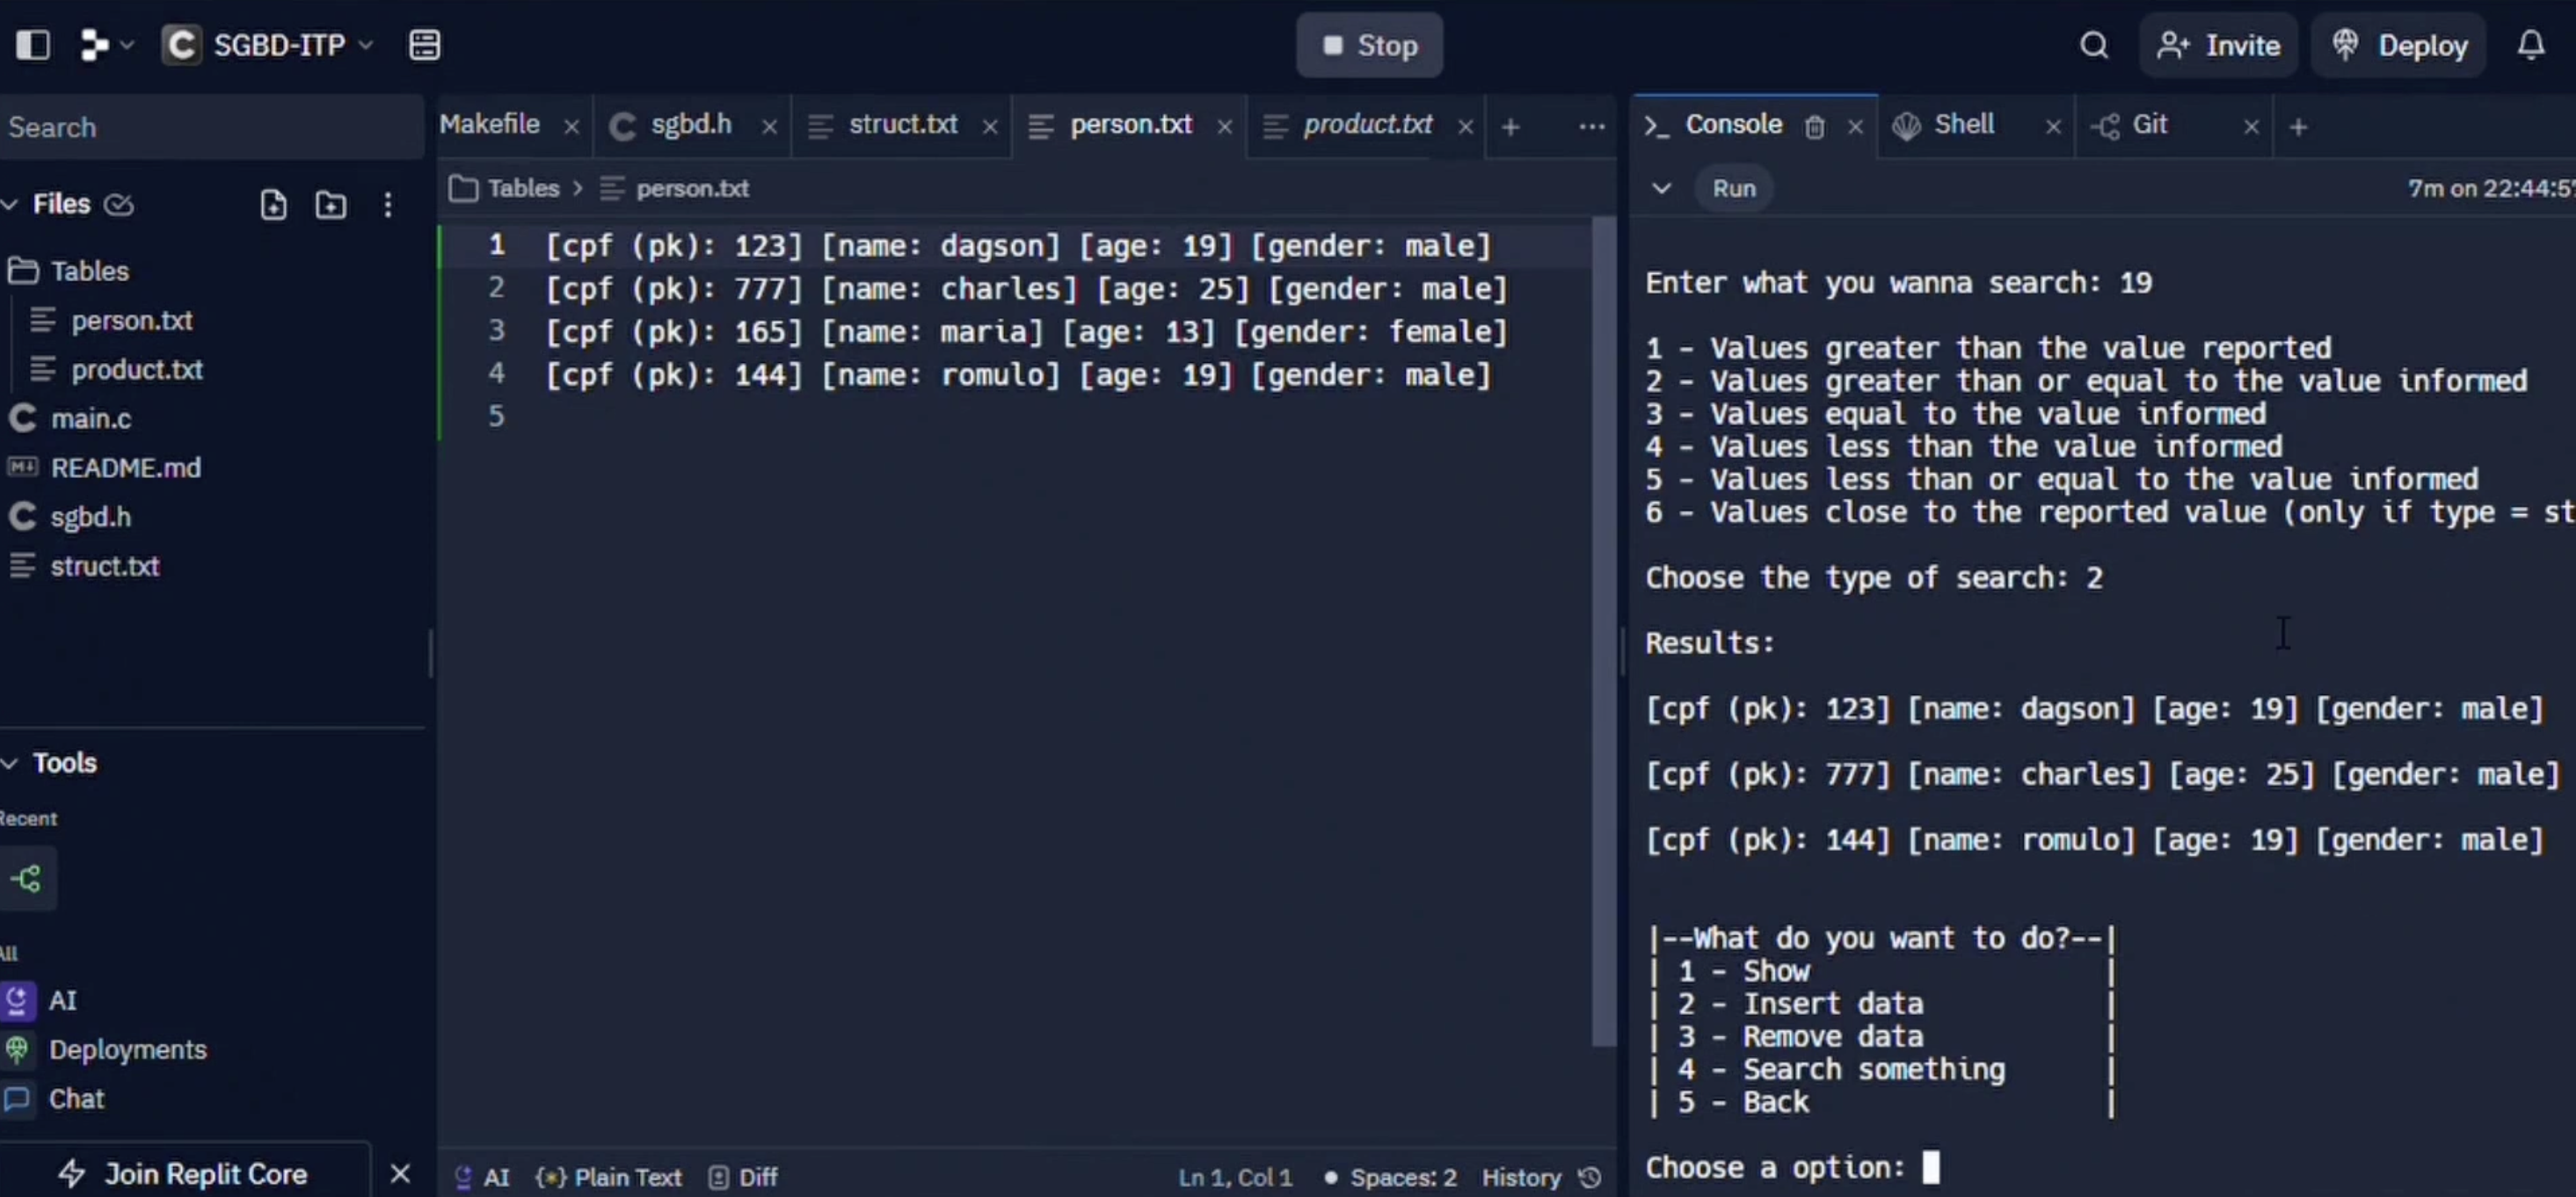Switch to the struct.txt editor tab

click(902, 125)
